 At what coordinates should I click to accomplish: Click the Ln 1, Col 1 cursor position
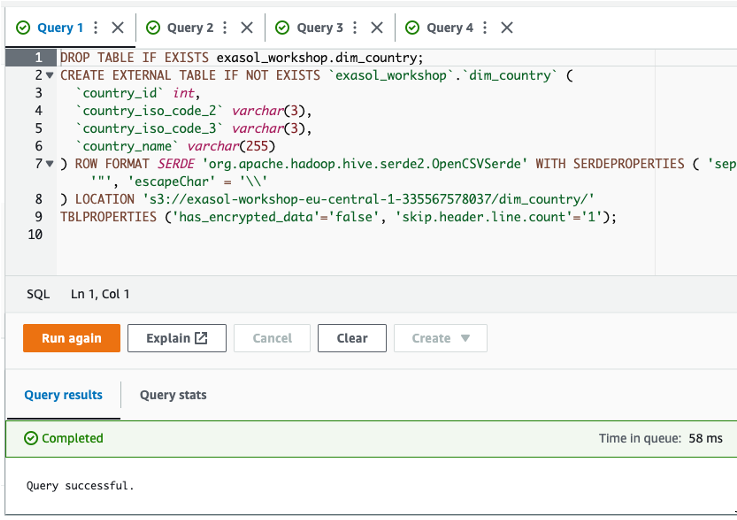tap(100, 294)
